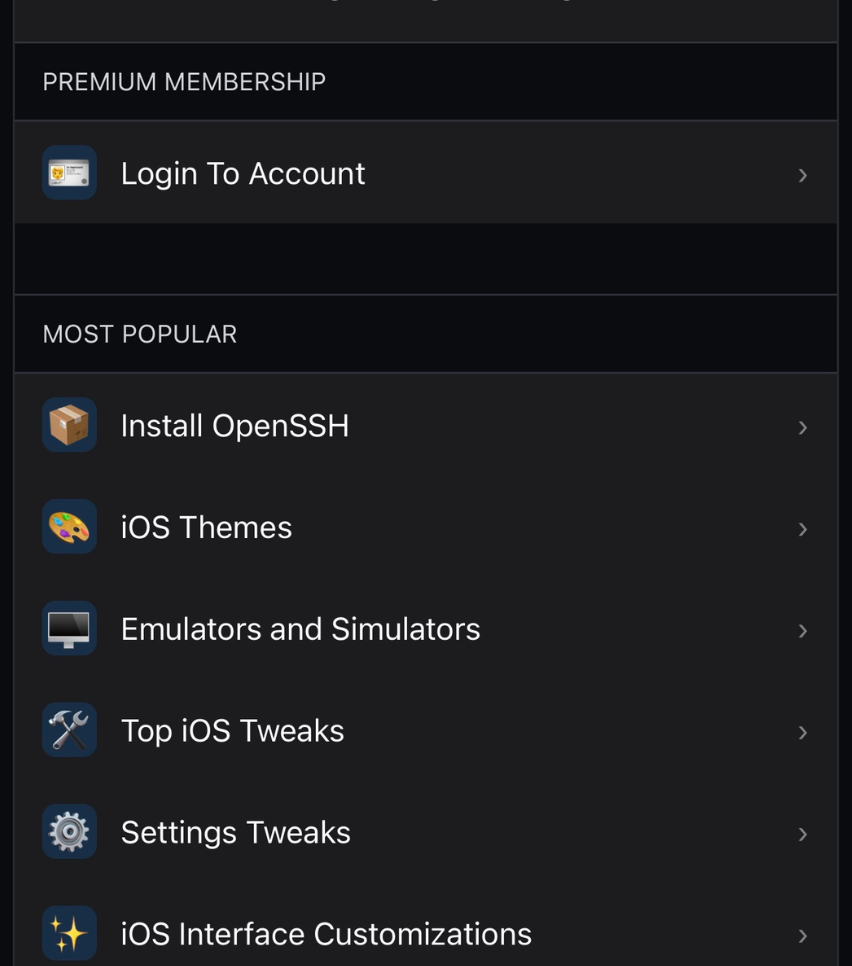Click the Premium Membership section header
Viewport: 852px width, 966px height.
pyautogui.click(x=184, y=82)
